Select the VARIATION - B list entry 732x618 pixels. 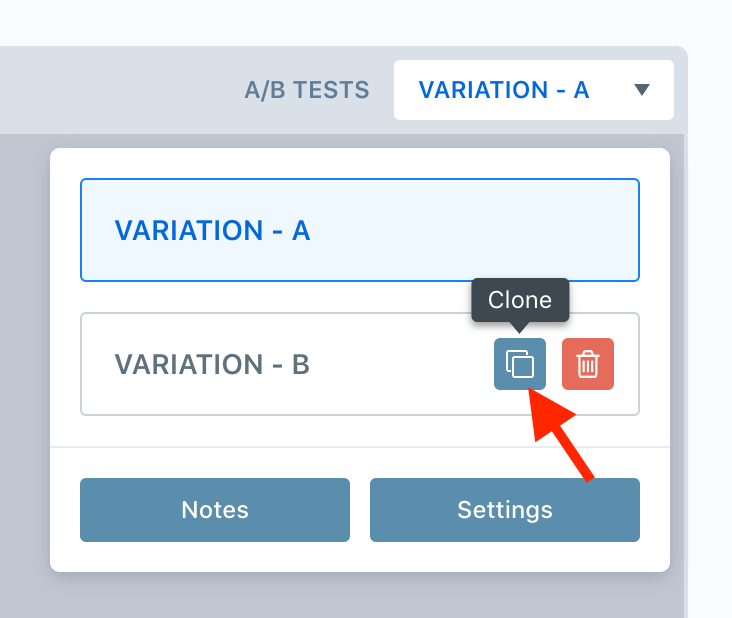(x=359, y=364)
